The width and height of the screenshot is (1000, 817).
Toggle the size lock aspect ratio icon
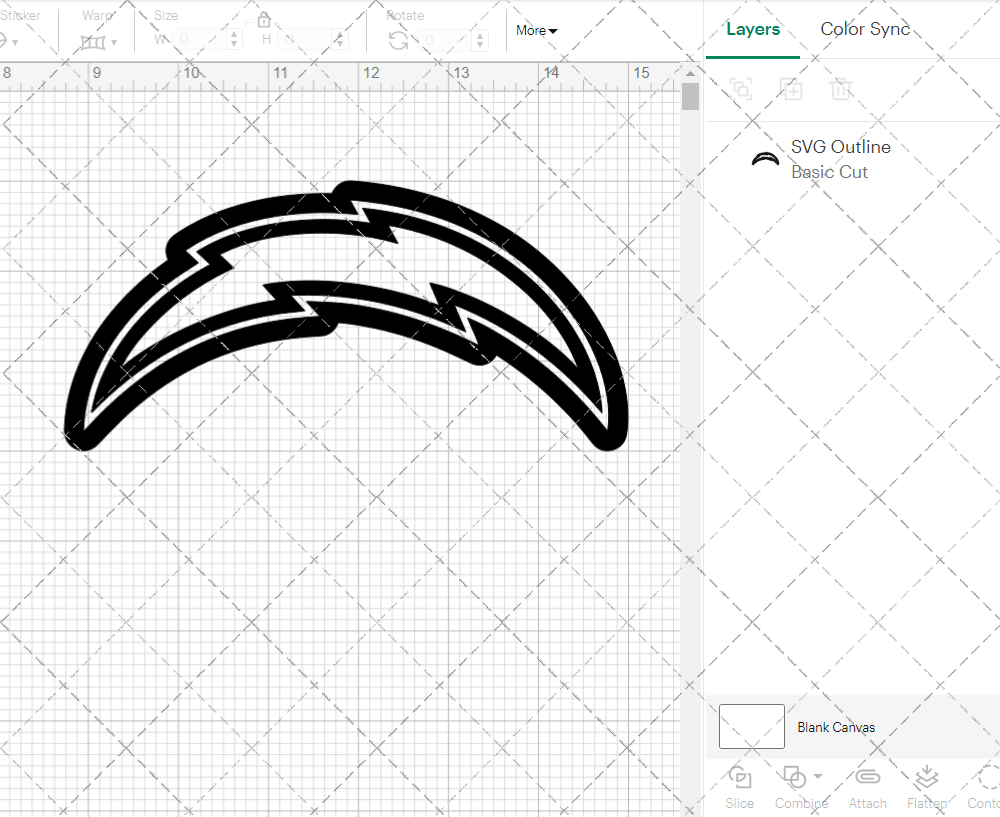click(x=264, y=20)
